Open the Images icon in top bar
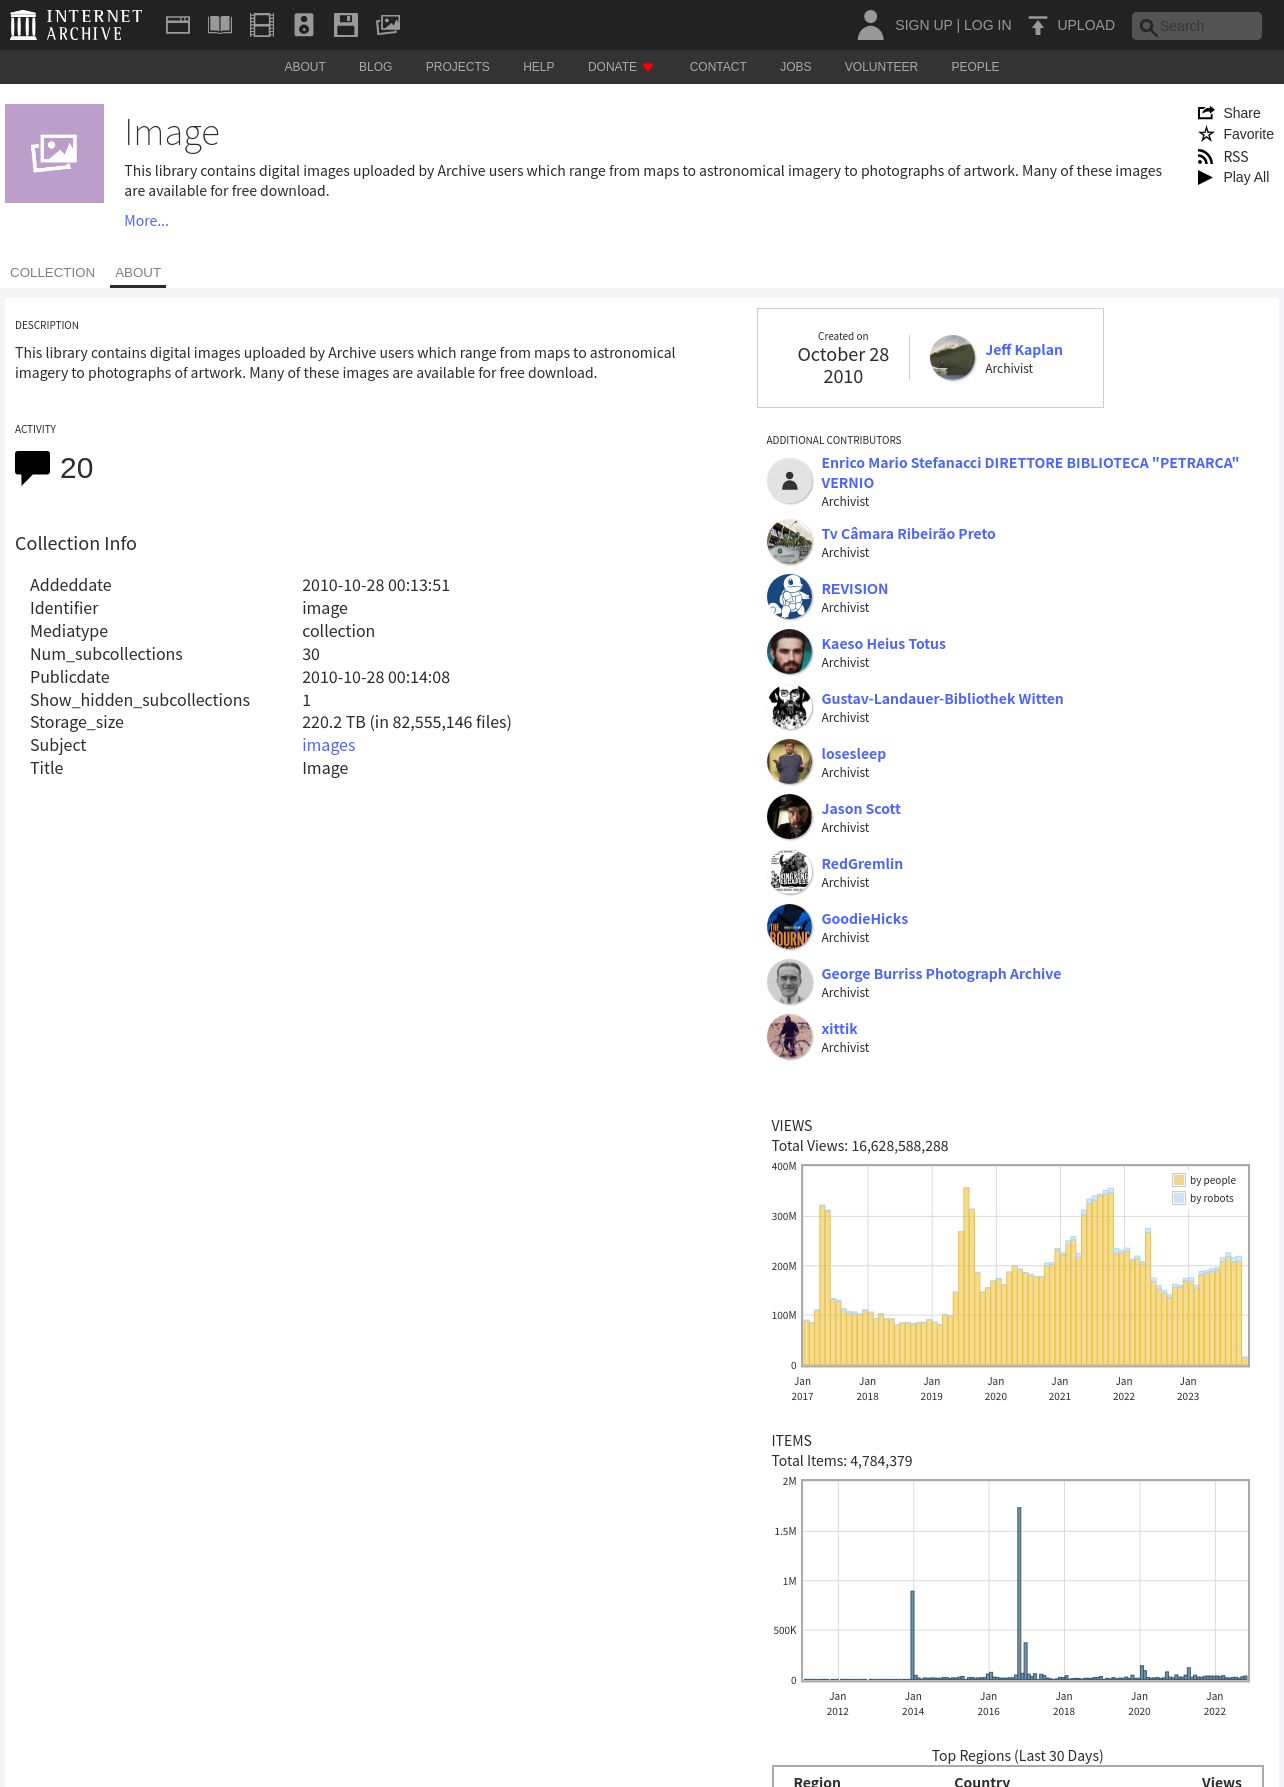 (x=388, y=25)
